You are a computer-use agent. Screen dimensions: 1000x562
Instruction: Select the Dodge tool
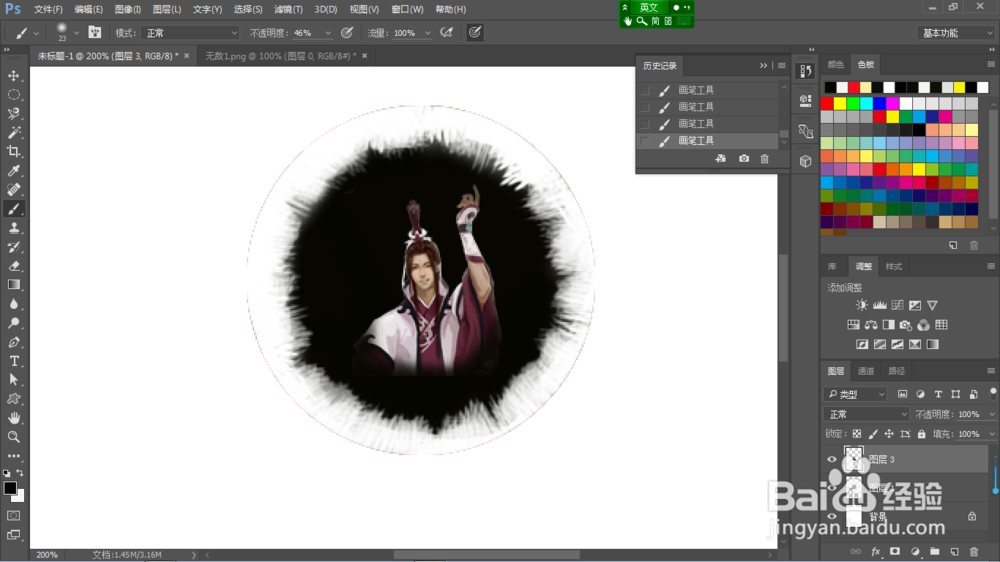pyautogui.click(x=13, y=323)
